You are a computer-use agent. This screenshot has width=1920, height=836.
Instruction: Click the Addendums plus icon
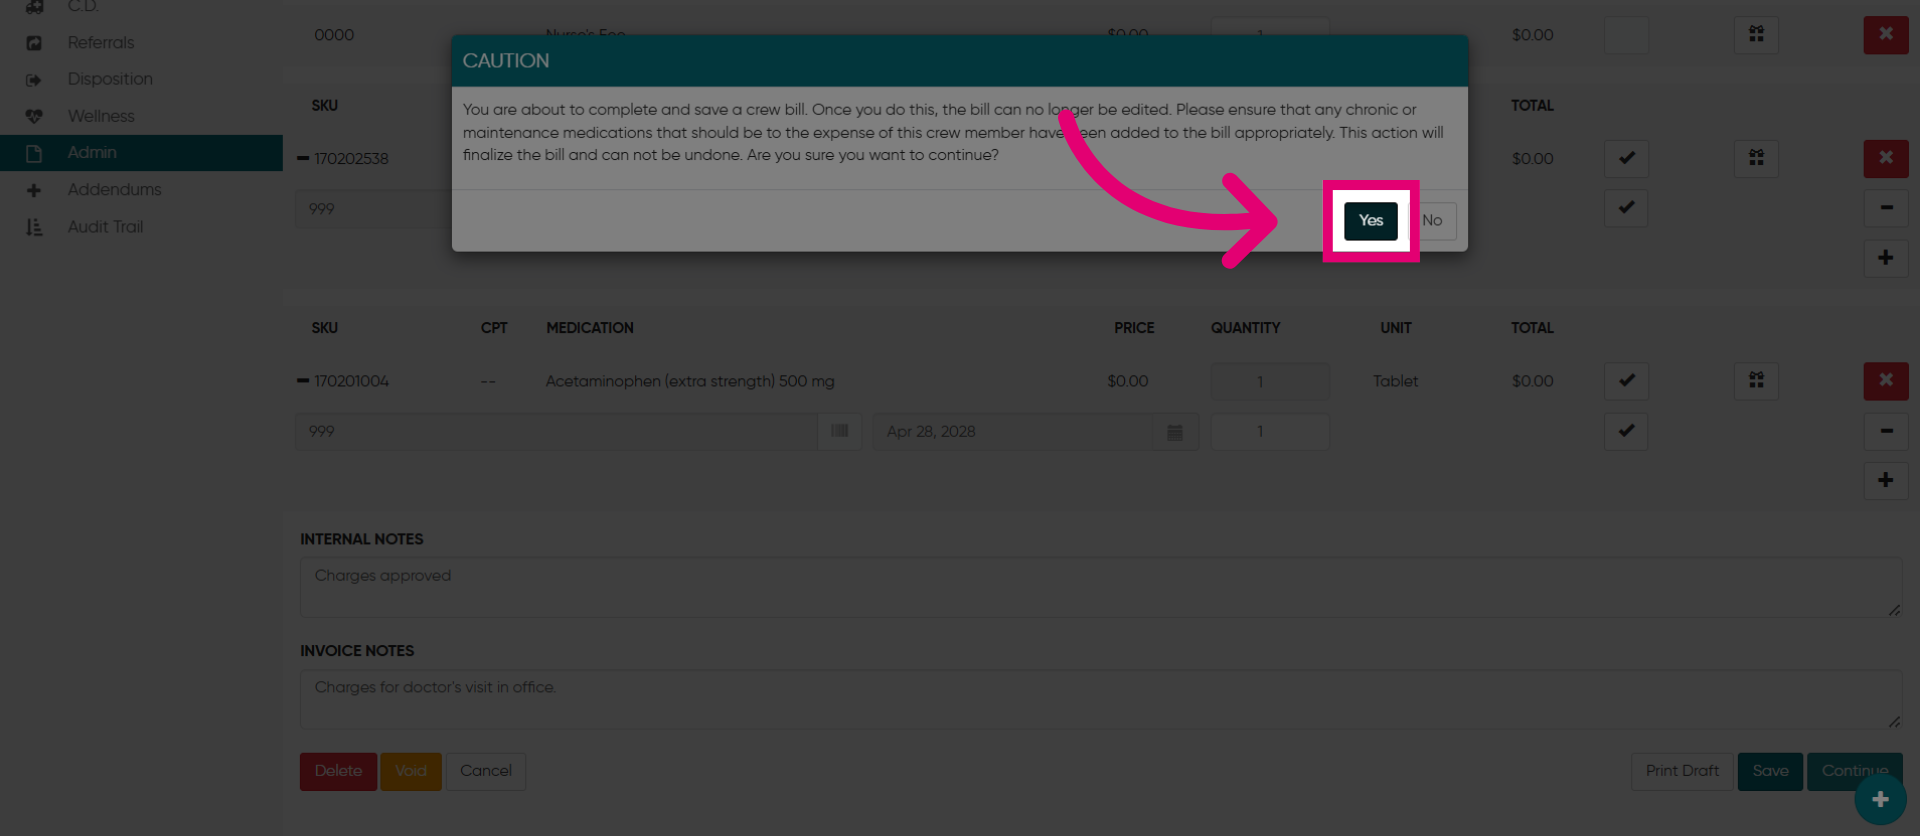coord(34,190)
